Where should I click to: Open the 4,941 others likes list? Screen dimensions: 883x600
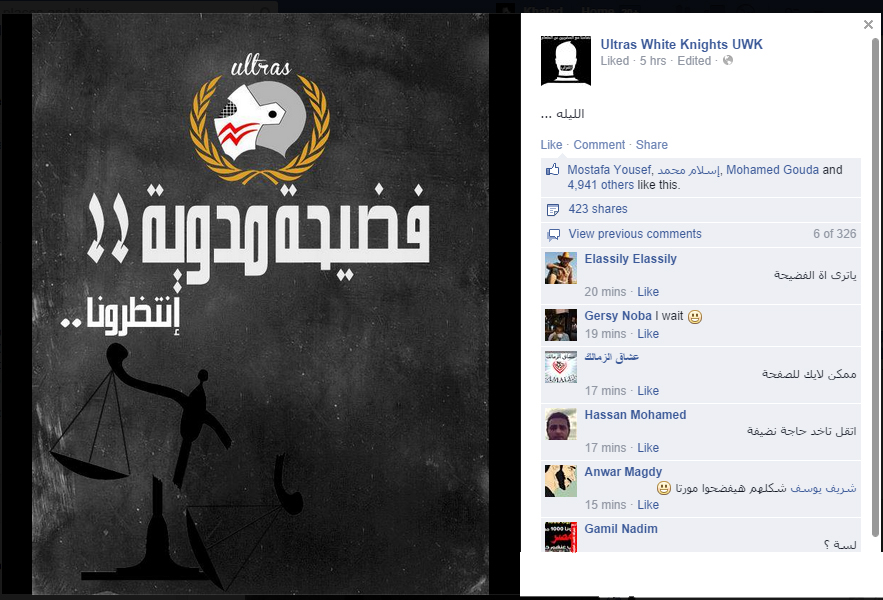pos(600,185)
